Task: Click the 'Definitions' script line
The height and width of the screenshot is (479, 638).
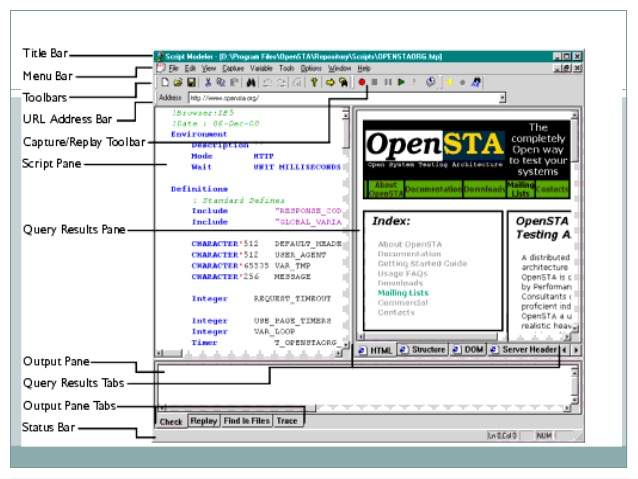Action: 199,189
